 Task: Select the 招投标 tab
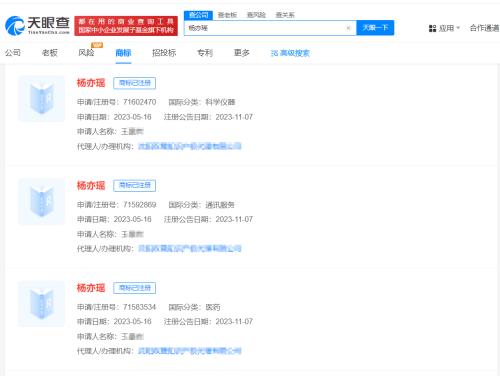tap(164, 53)
